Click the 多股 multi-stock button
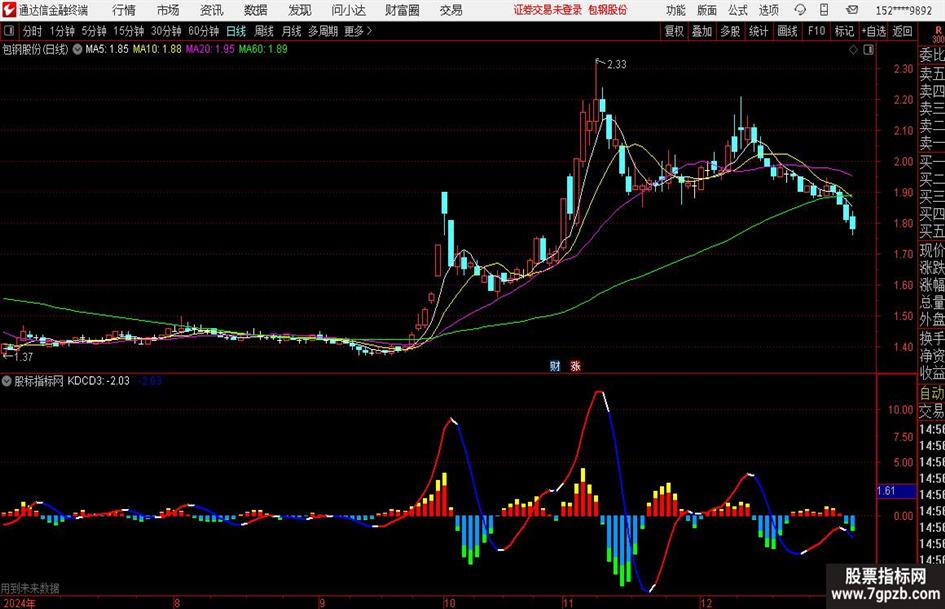The image size is (945, 609). [730, 31]
